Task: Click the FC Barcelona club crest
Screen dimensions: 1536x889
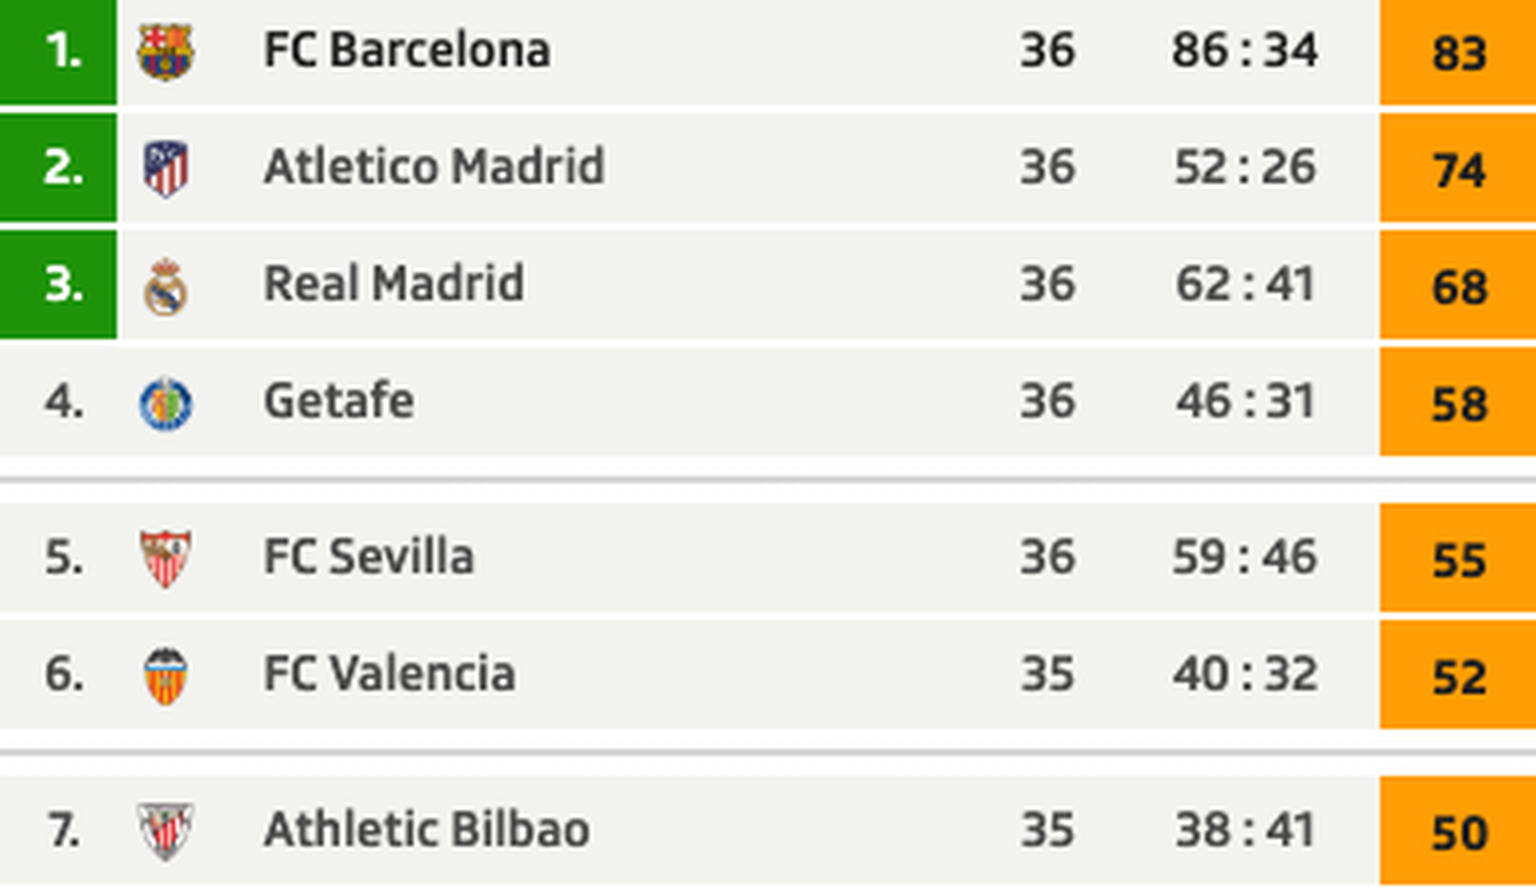Action: pyautogui.click(x=165, y=51)
